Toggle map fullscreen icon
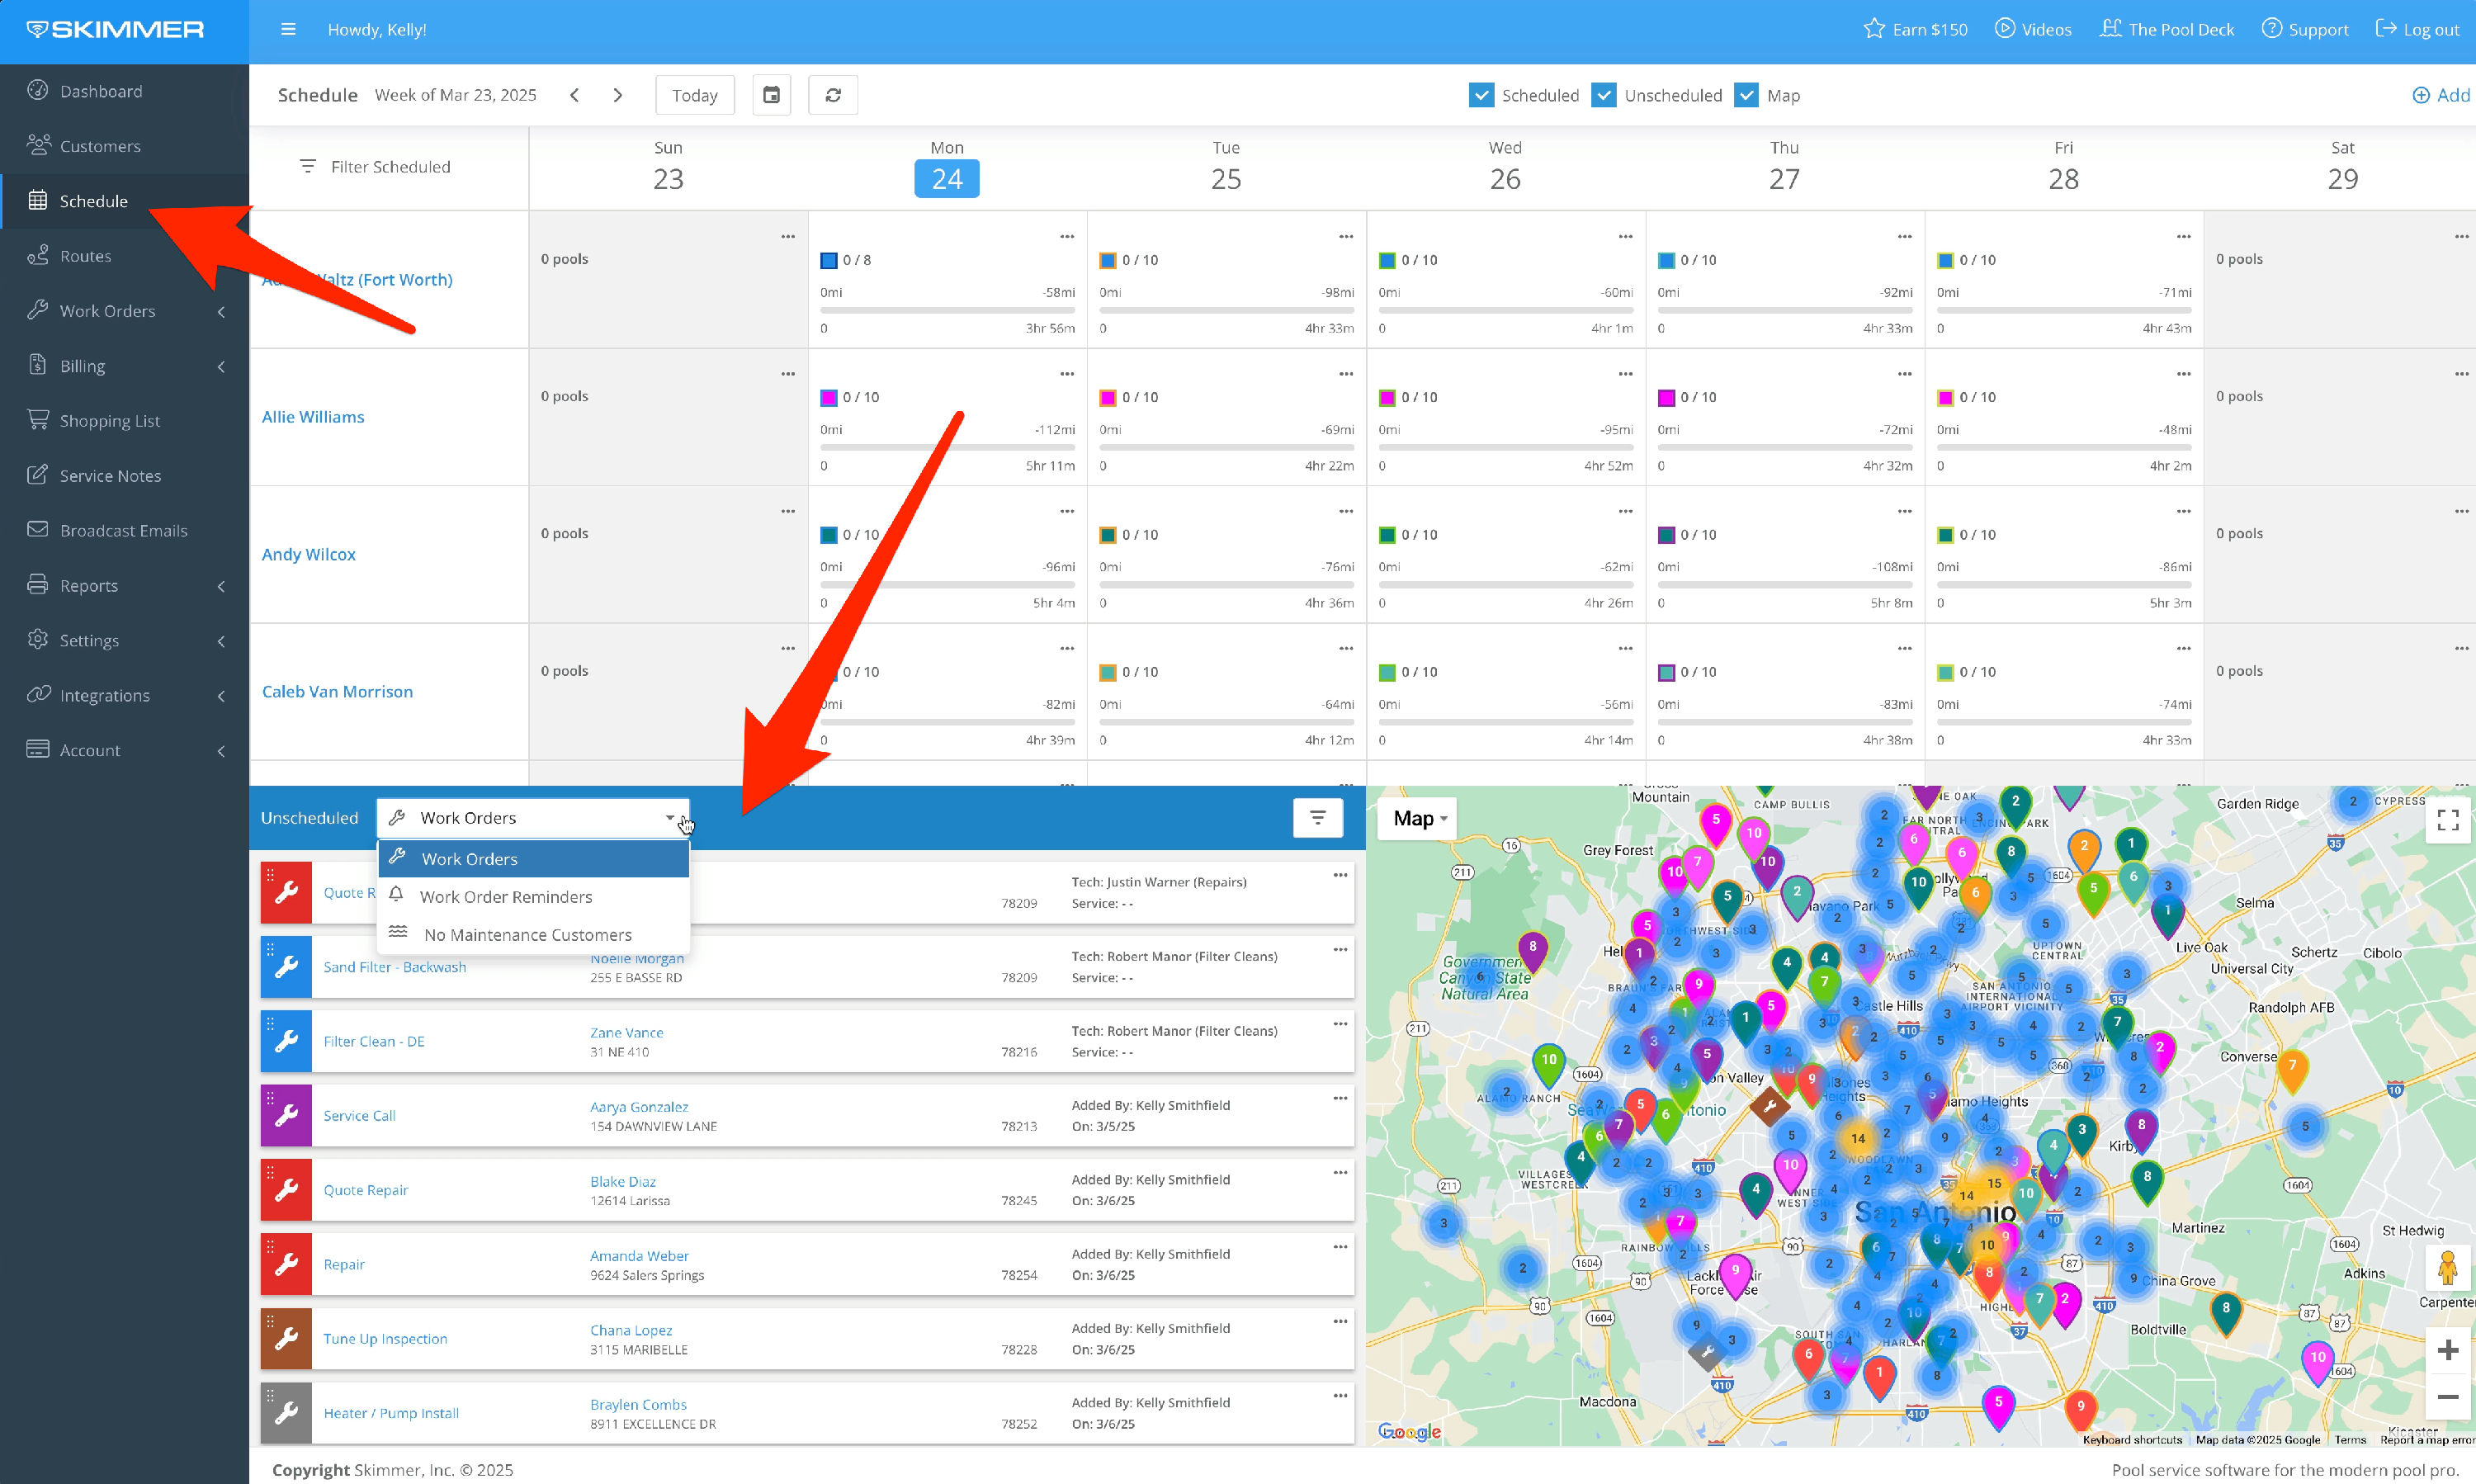The width and height of the screenshot is (2476, 1484). [2447, 820]
